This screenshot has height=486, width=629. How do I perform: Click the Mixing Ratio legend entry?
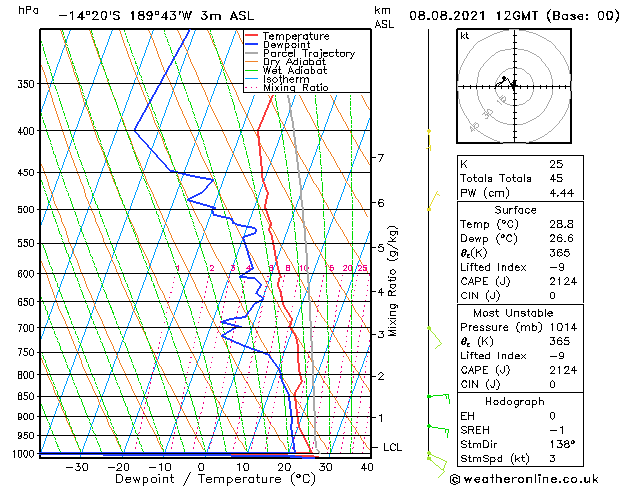click(287, 87)
